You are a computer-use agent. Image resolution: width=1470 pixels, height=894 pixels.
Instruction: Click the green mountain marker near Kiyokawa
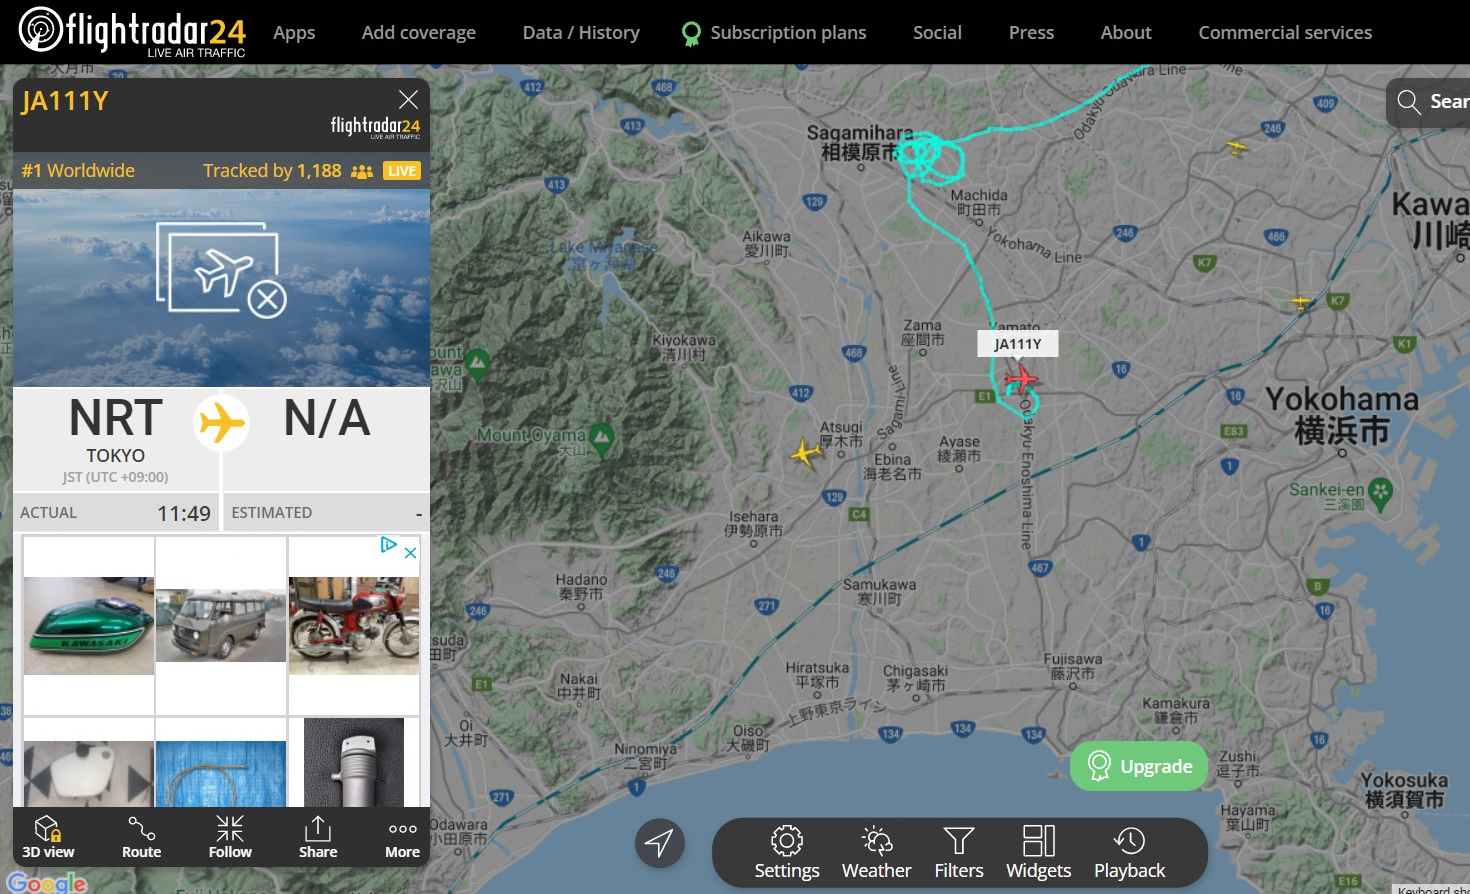click(477, 363)
